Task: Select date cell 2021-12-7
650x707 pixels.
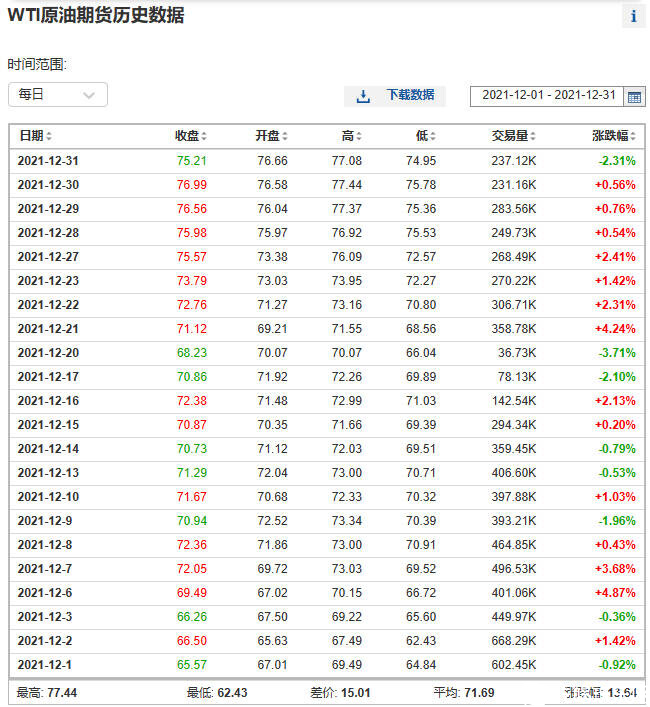Action: (x=45, y=569)
